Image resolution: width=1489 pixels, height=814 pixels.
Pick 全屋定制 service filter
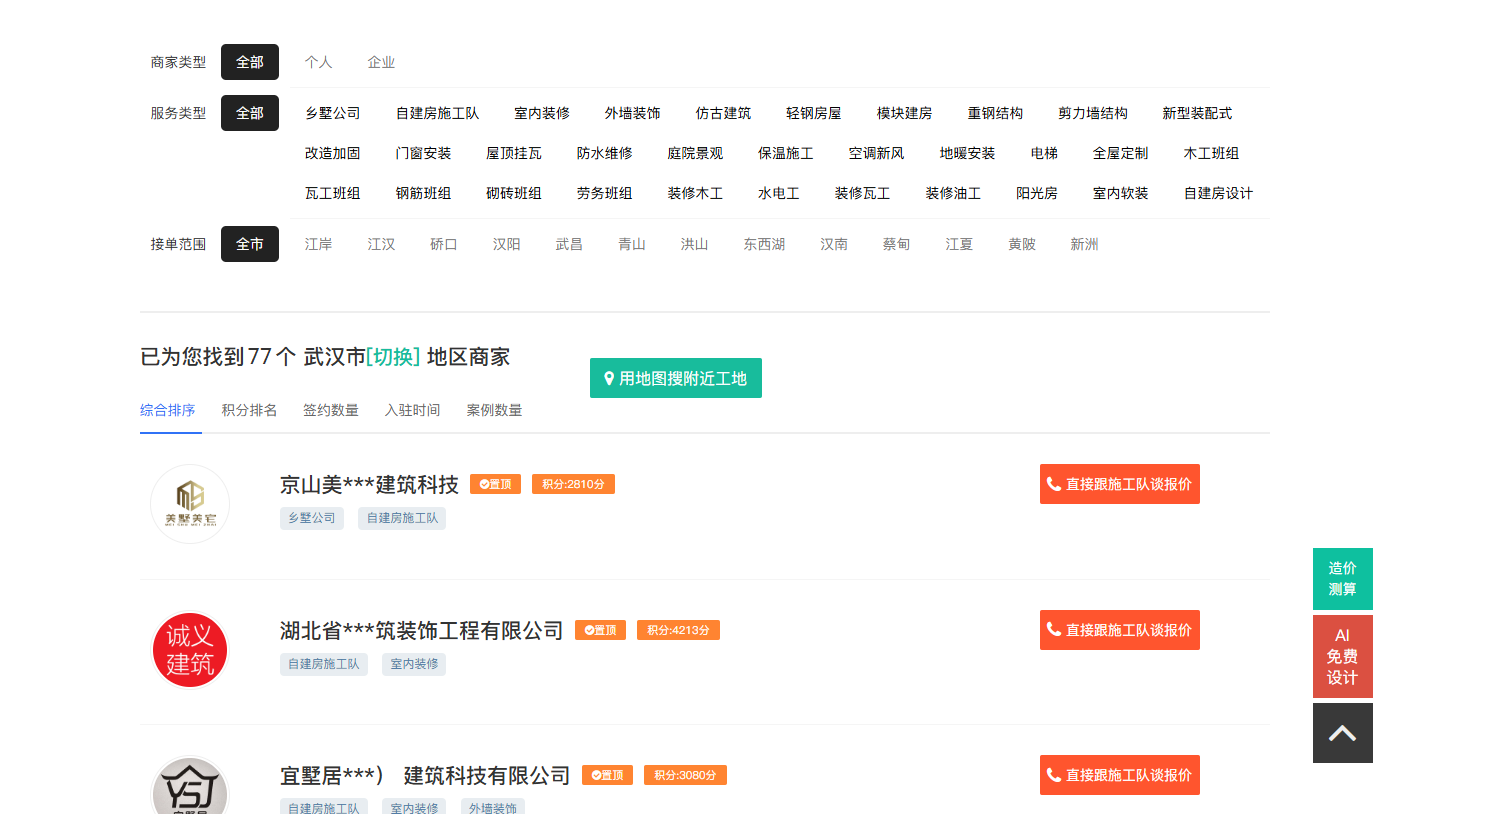pyautogui.click(x=1121, y=153)
